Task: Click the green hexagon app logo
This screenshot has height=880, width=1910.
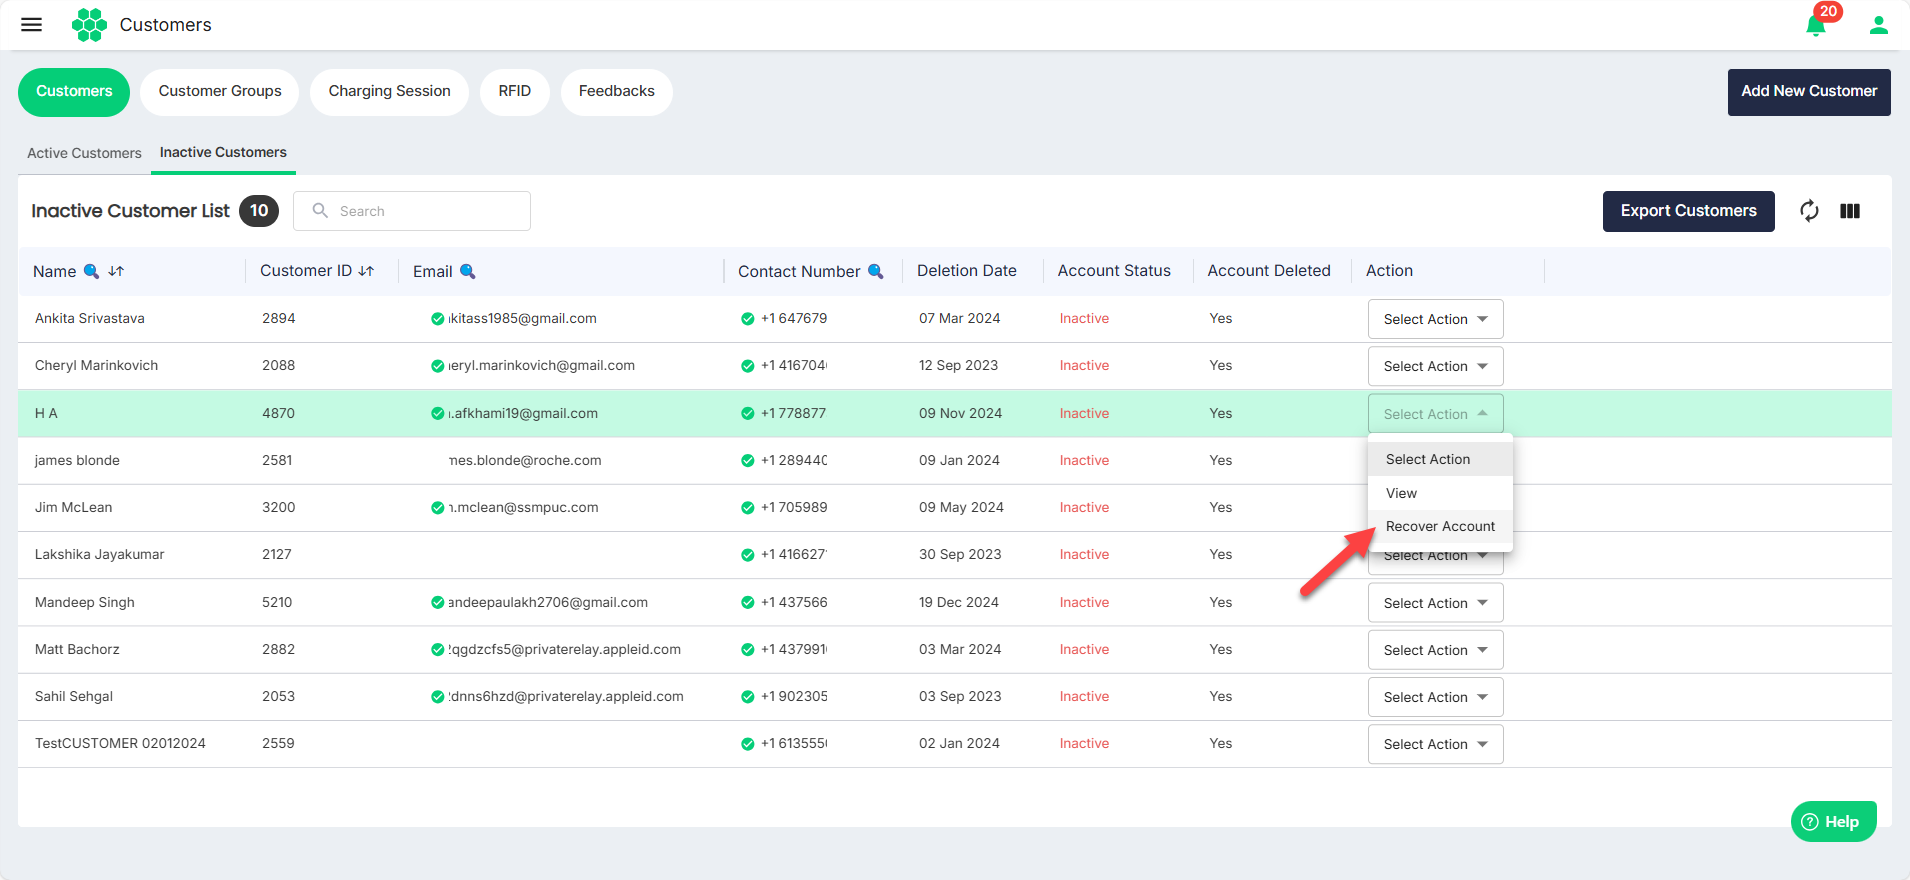Action: pyautogui.click(x=89, y=25)
